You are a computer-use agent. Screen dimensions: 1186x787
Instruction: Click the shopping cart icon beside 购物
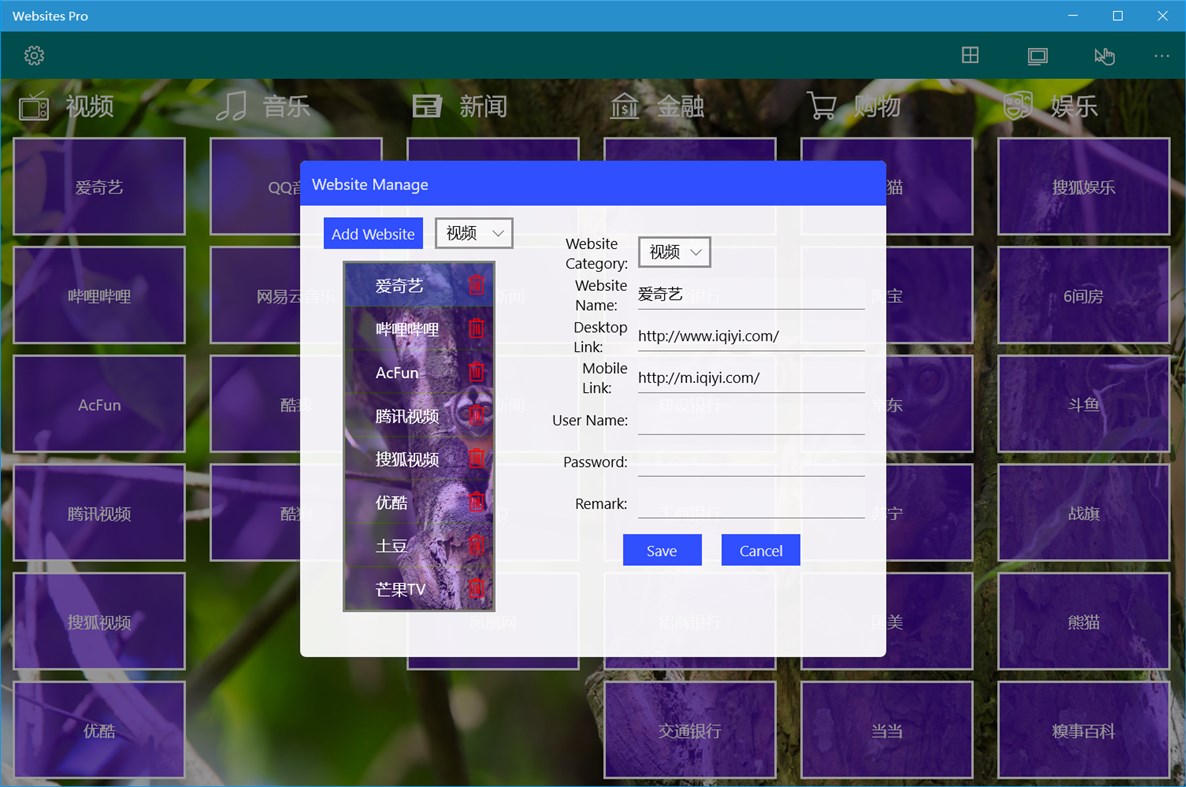tap(821, 106)
